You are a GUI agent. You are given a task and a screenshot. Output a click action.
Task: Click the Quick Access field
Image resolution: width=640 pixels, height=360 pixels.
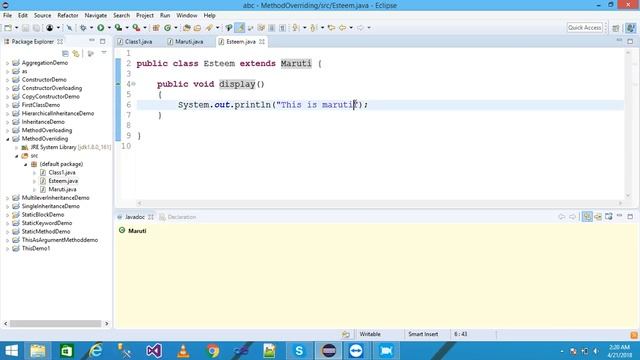point(584,28)
